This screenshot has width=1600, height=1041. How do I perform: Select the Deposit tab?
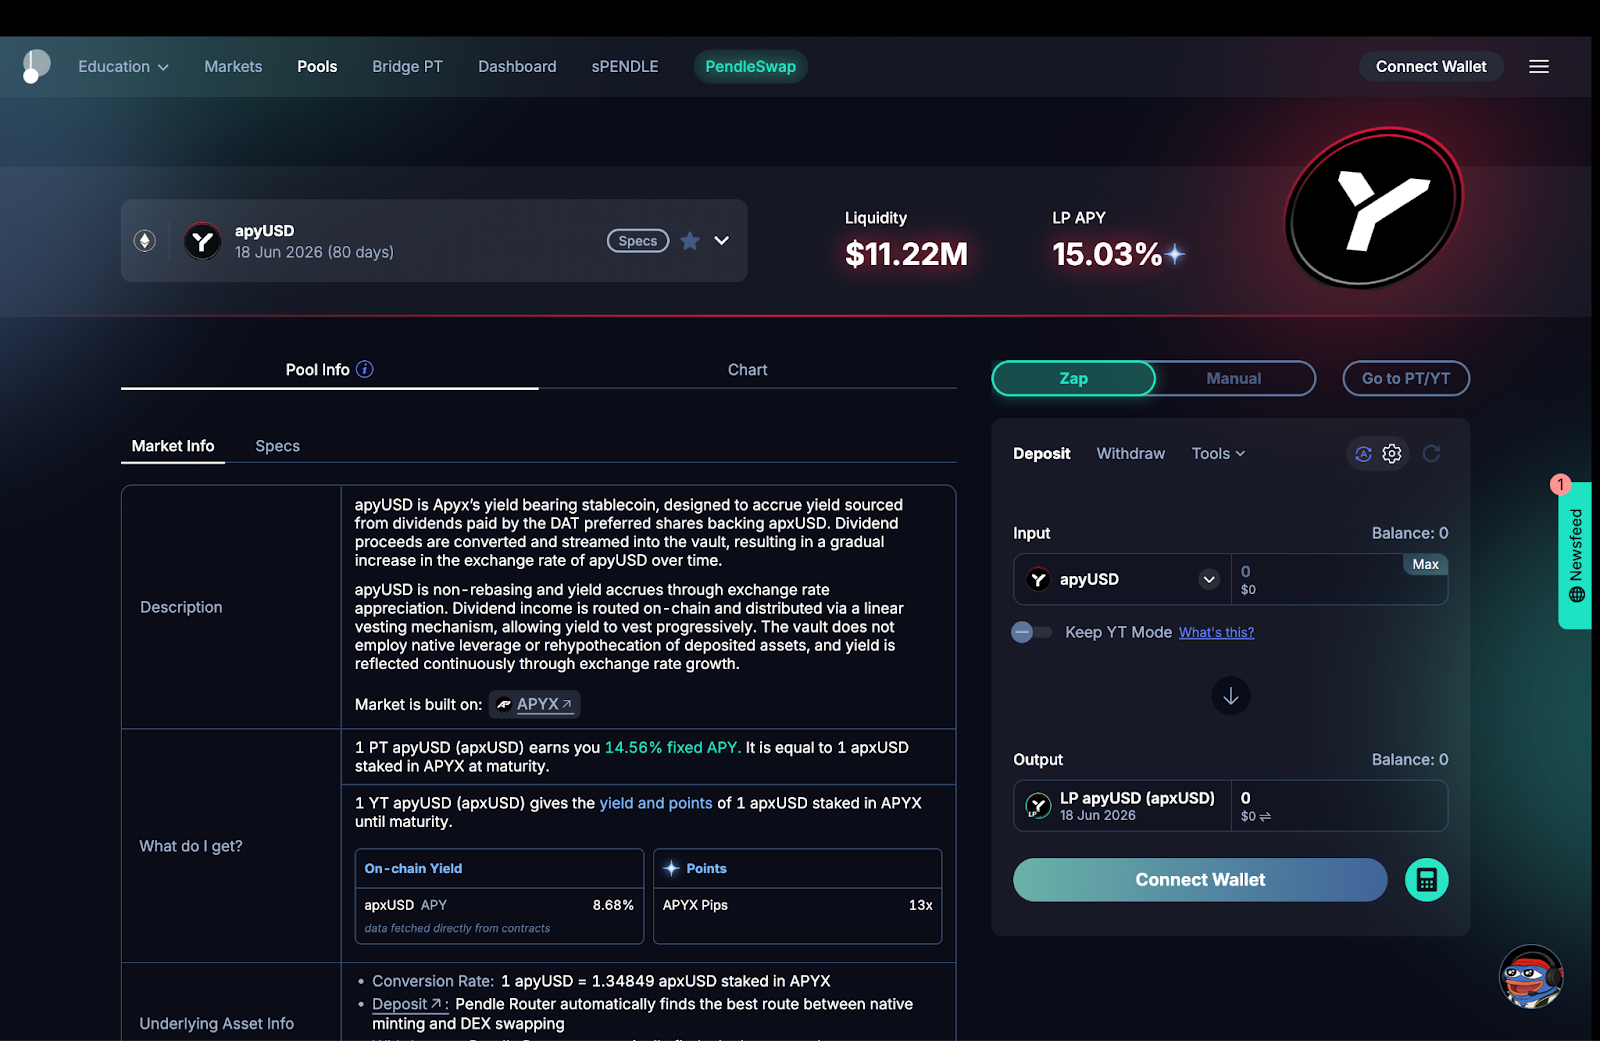coord(1041,454)
